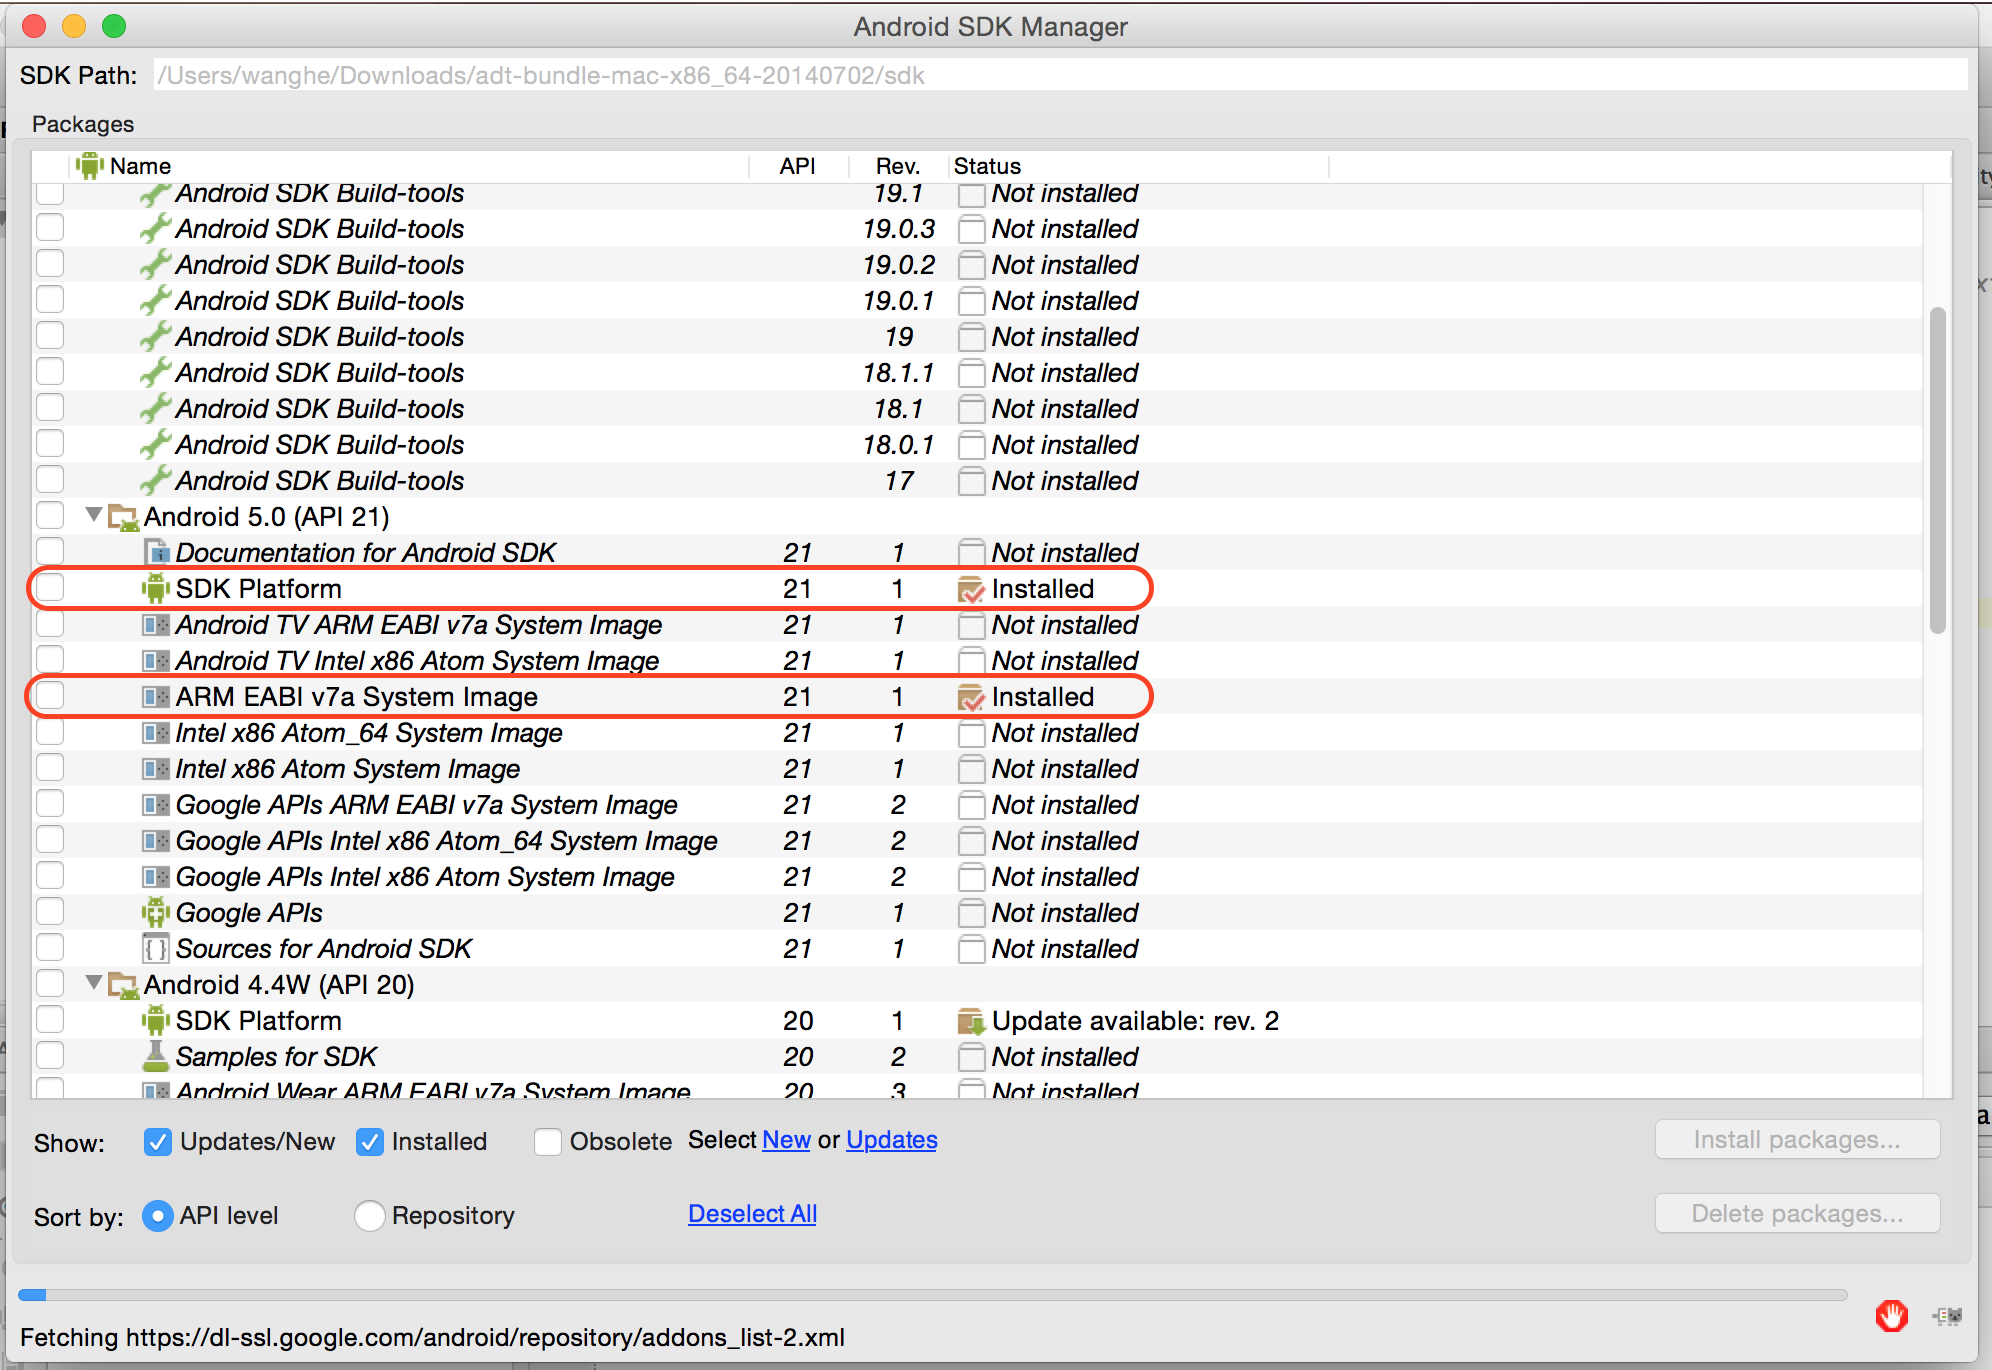Screen dimensions: 1992x1370
Task: Select the Android SDK Build-tools 19.0.2 row
Action: [x=977, y=264]
